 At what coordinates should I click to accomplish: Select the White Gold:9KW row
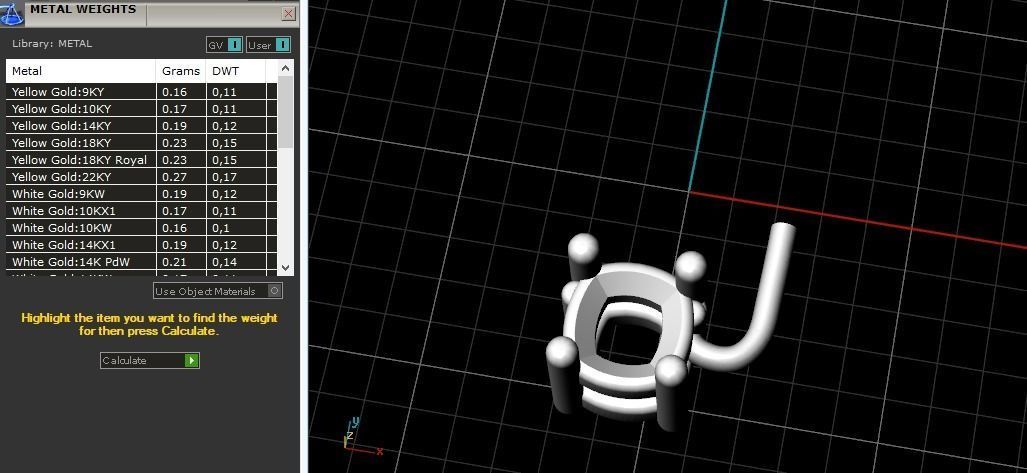pyautogui.click(x=141, y=194)
